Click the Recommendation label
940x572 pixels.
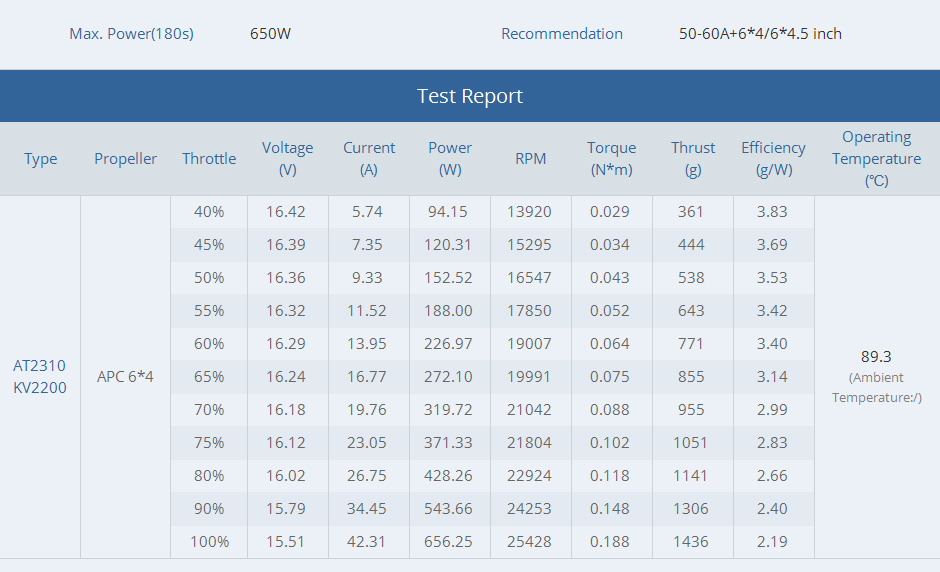click(x=561, y=34)
